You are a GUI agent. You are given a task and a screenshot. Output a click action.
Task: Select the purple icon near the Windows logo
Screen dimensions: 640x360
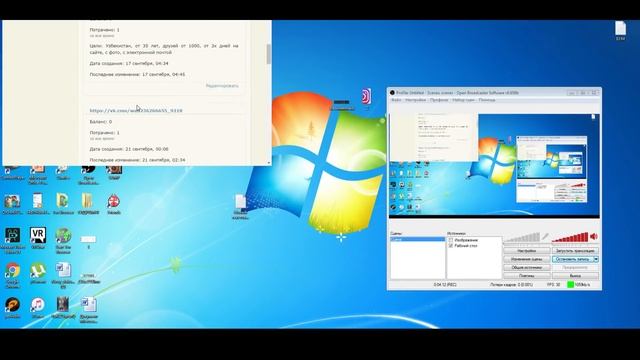(x=366, y=97)
